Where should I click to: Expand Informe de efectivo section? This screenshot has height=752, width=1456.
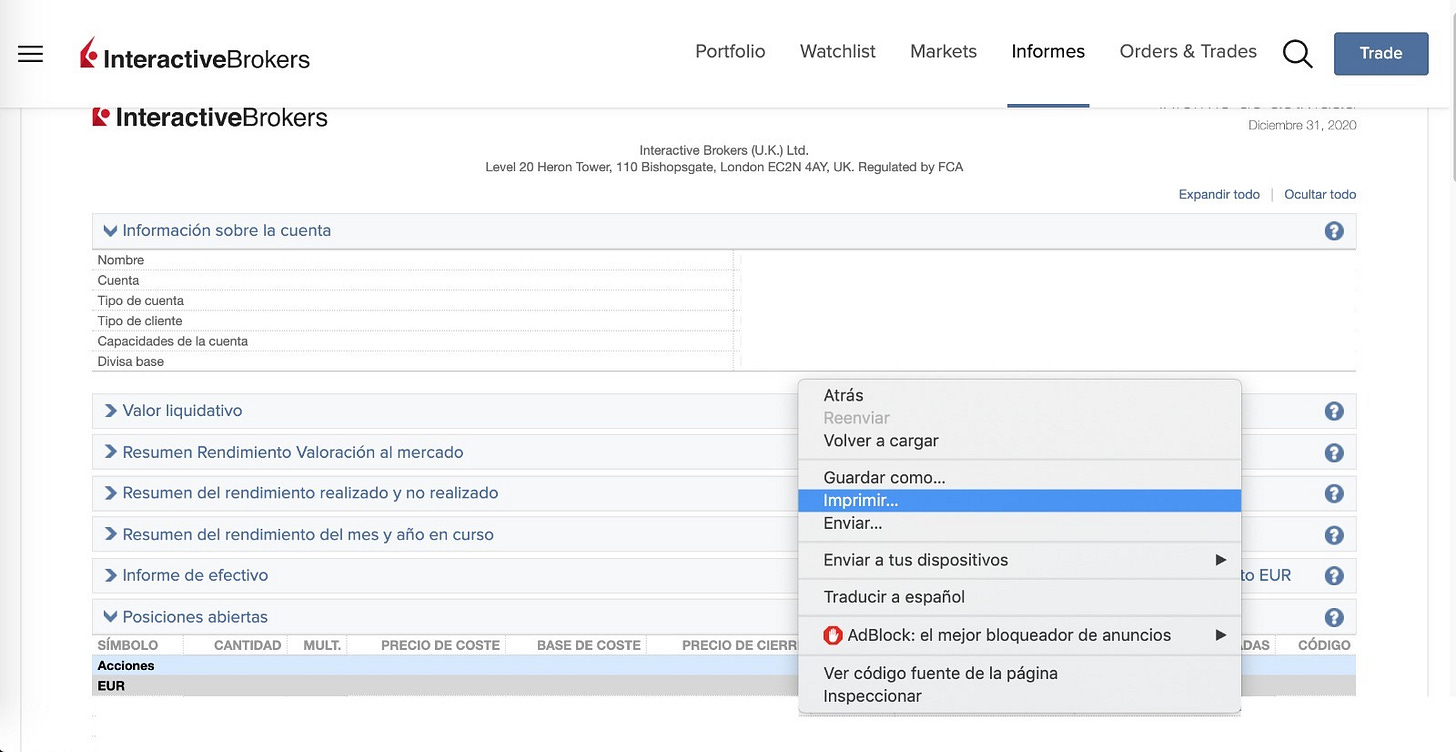point(110,575)
